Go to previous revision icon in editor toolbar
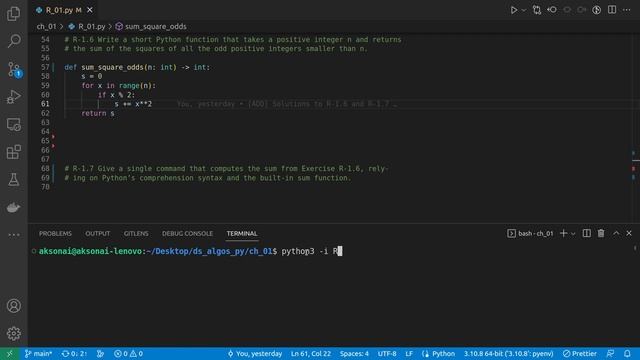Image resolution: width=640 pixels, height=360 pixels. pos(552,10)
